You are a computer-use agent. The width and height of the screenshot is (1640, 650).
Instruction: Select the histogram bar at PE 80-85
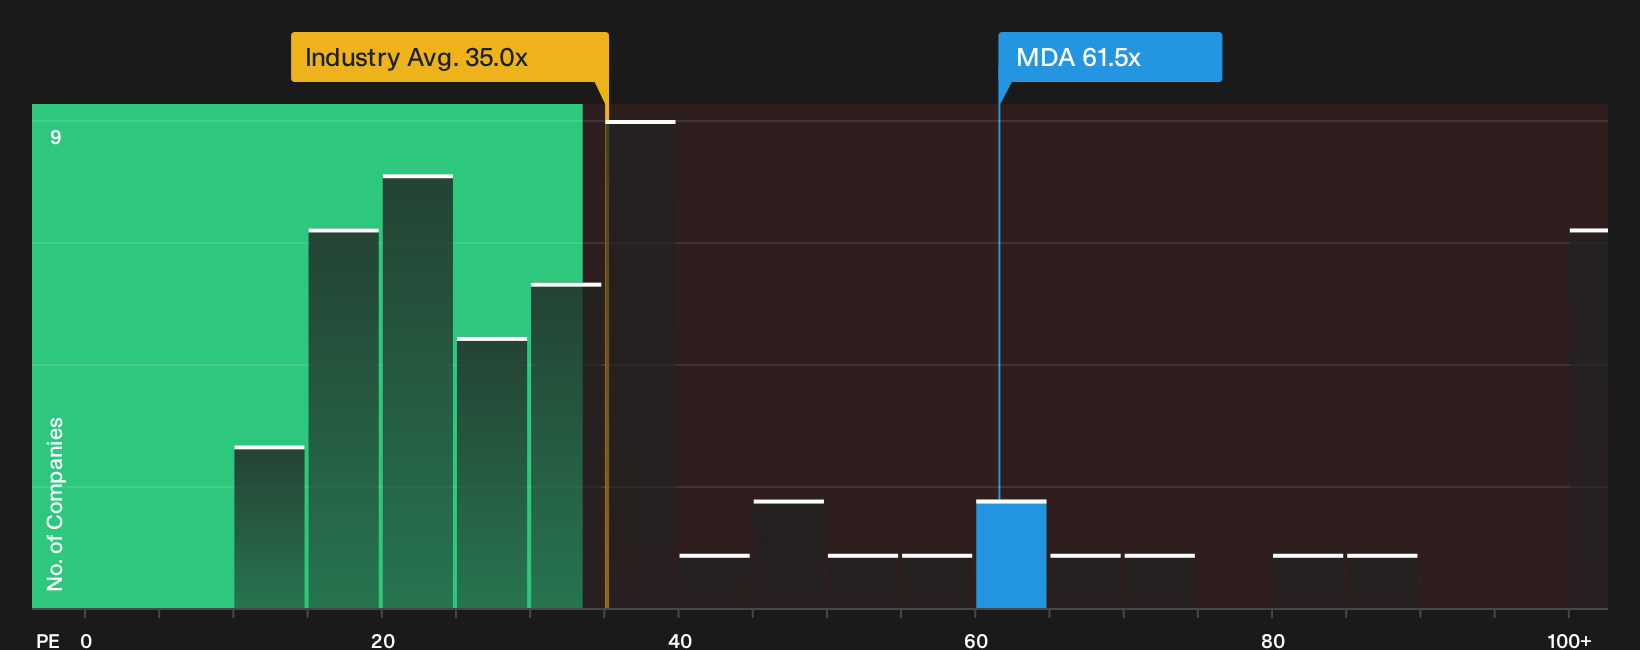coord(1308,581)
